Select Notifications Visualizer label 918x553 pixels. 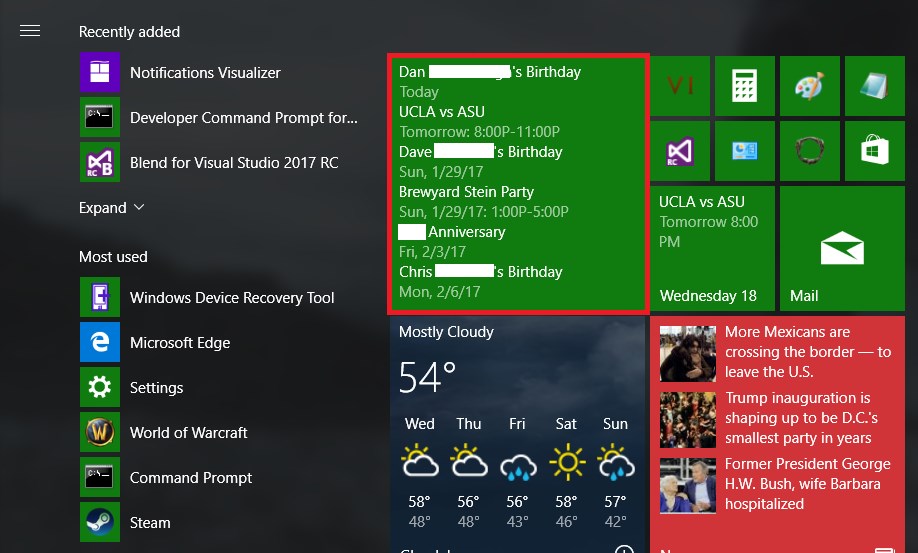tap(205, 73)
